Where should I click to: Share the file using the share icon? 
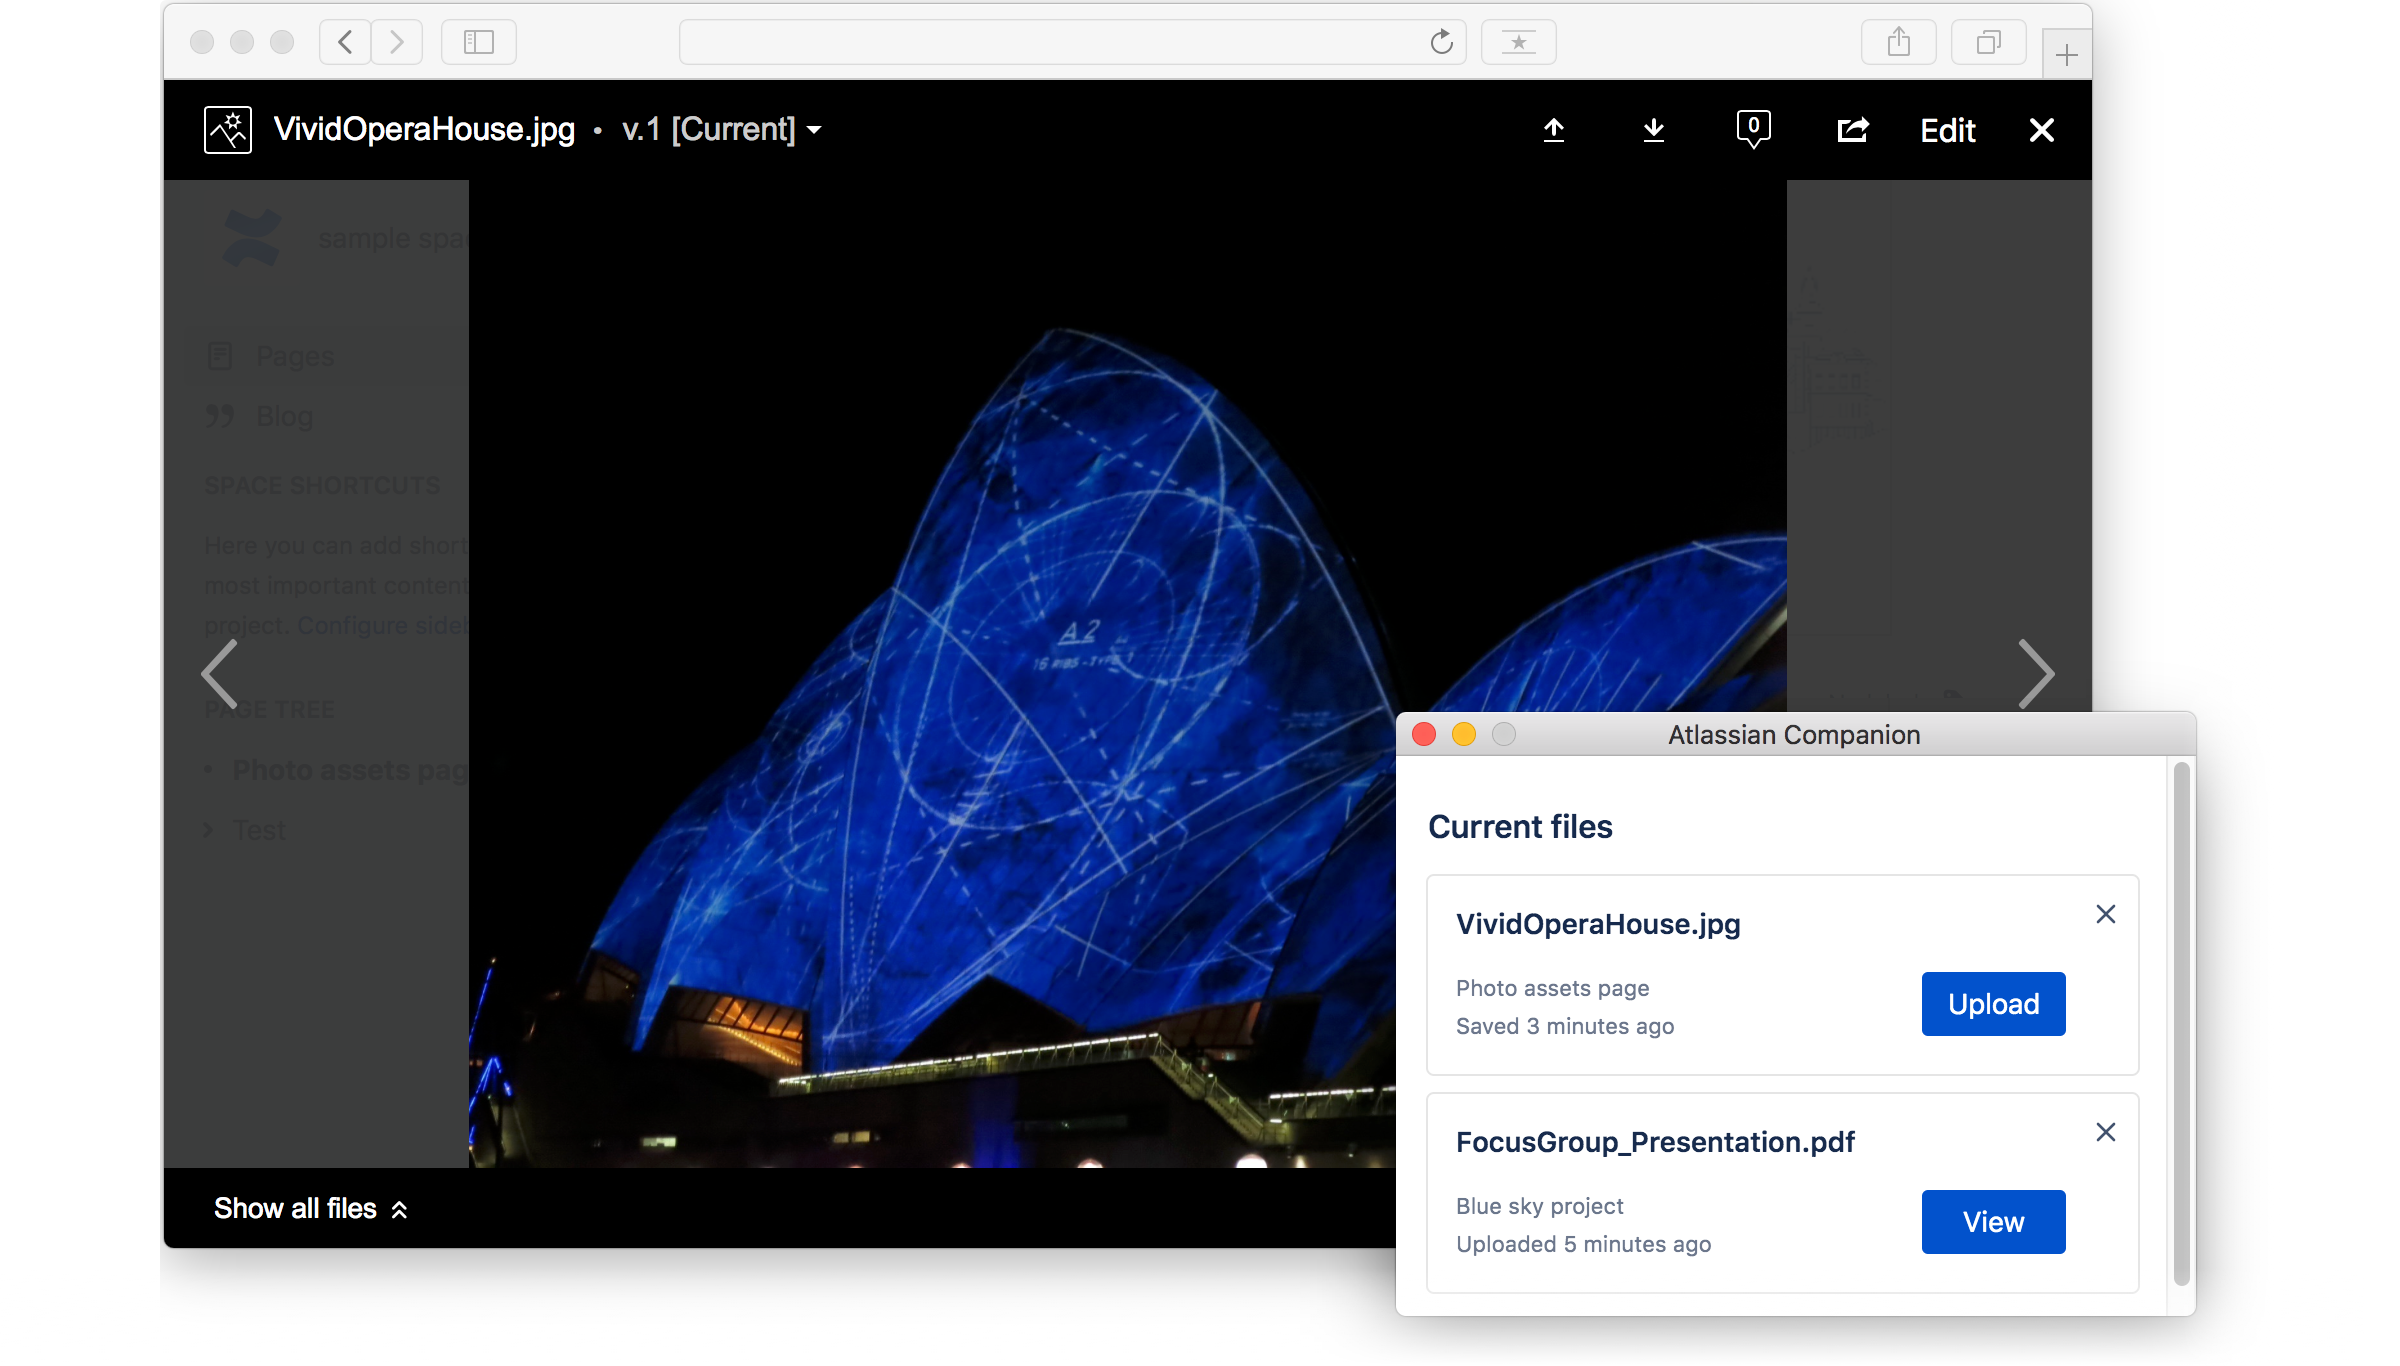[1853, 130]
